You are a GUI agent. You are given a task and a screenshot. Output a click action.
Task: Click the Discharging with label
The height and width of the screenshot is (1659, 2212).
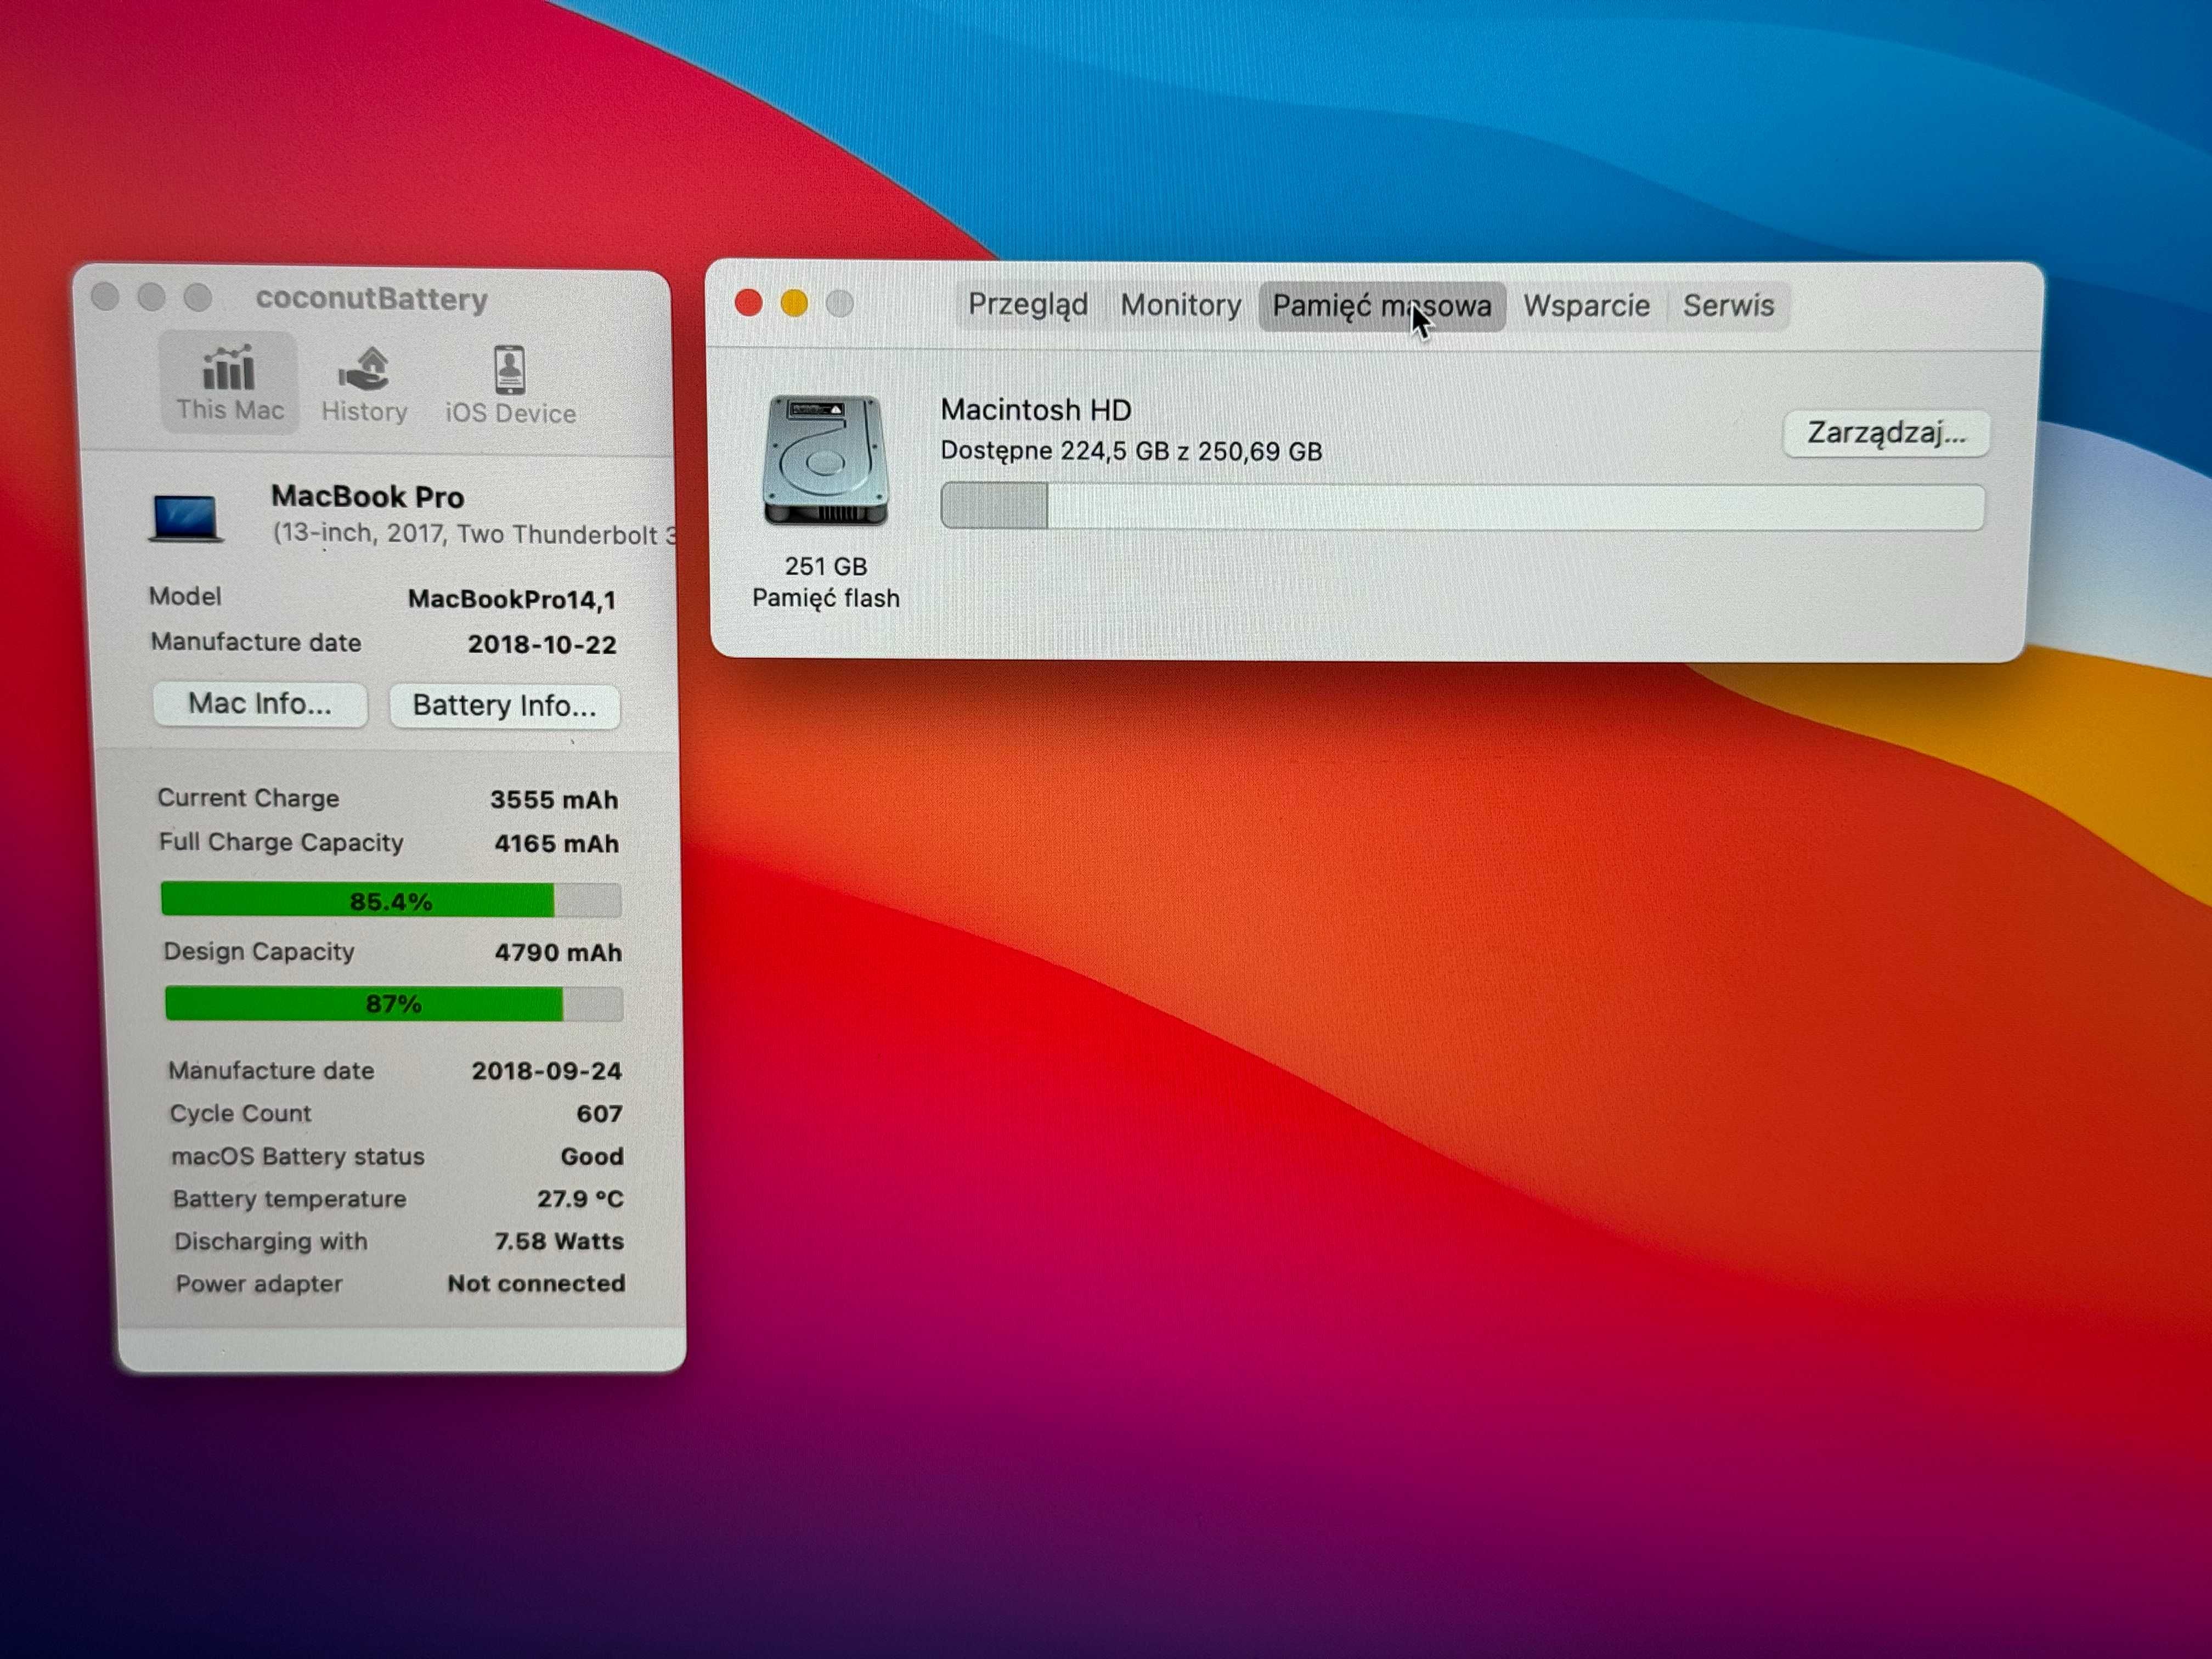point(271,1241)
